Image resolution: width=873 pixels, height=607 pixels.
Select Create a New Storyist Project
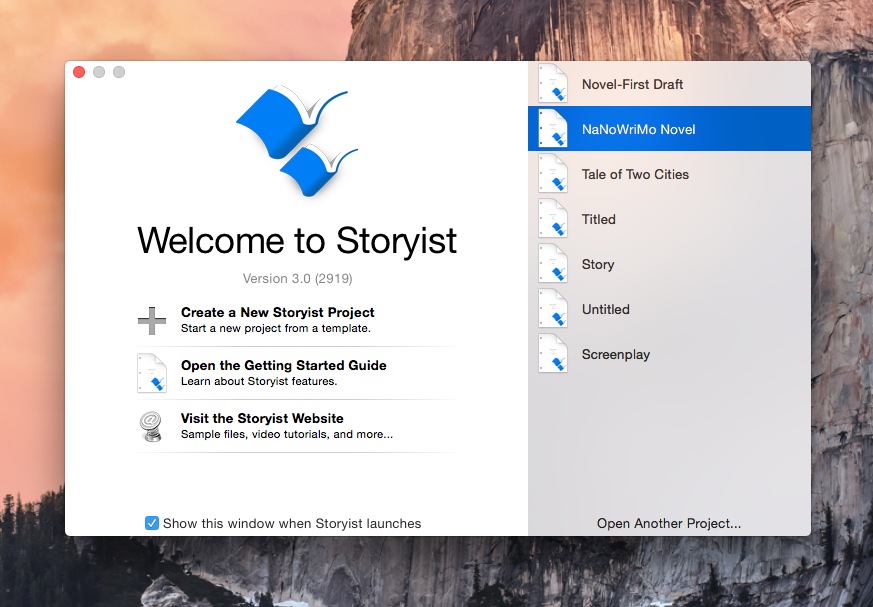277,312
